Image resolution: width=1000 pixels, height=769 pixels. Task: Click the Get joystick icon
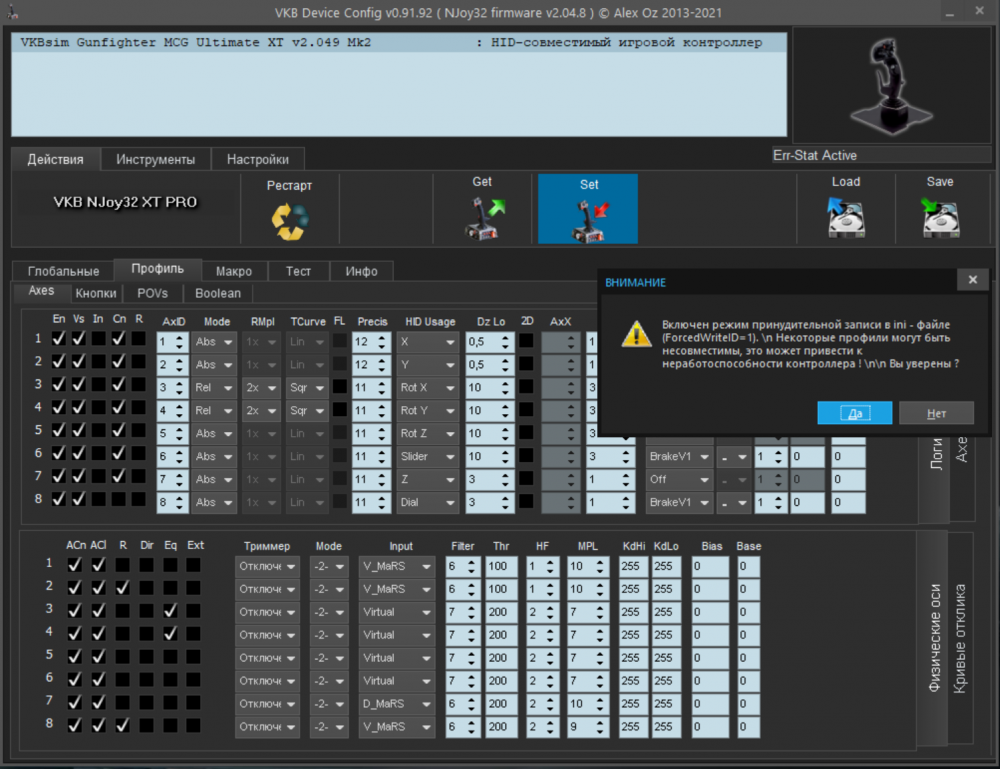pos(484,217)
